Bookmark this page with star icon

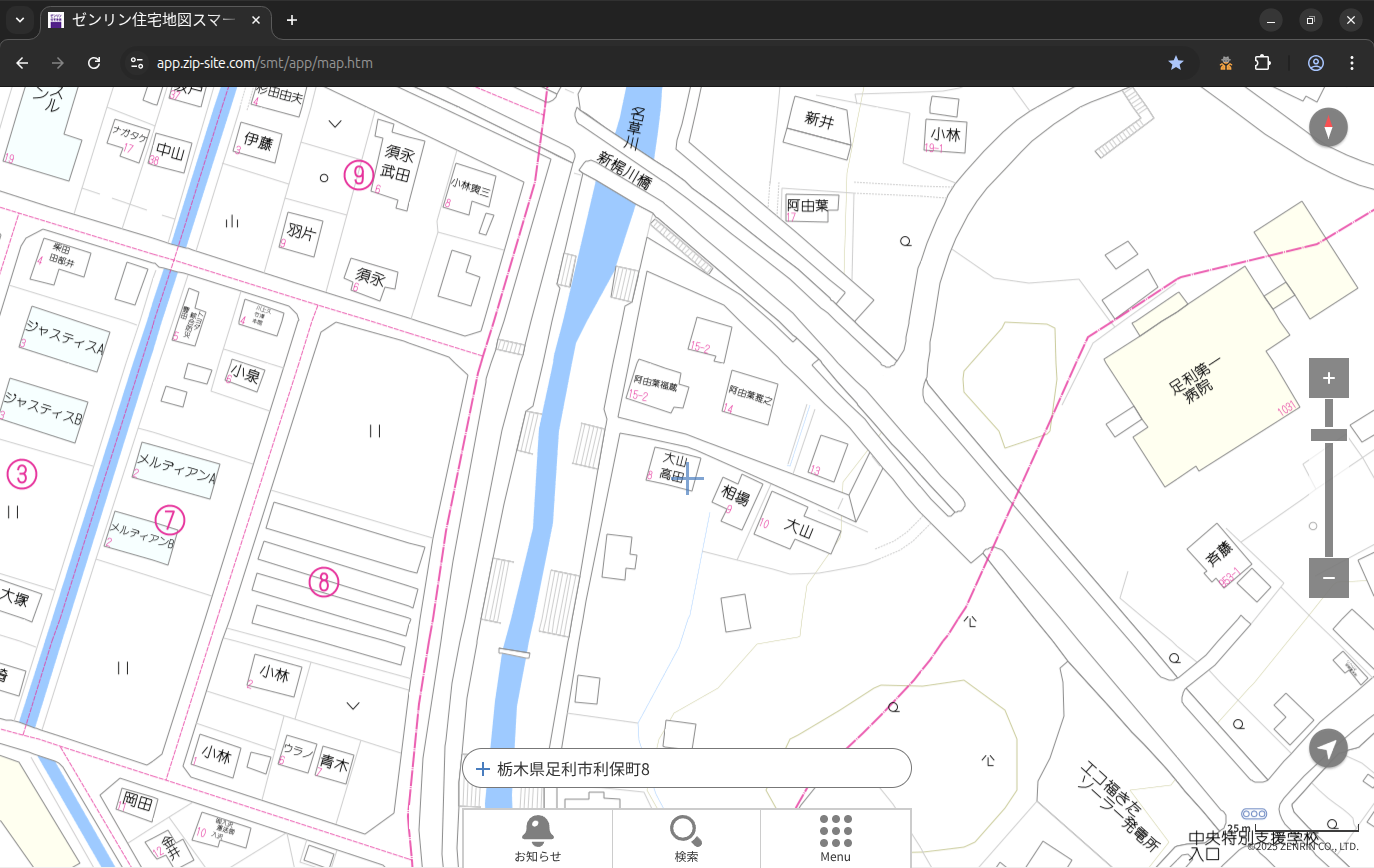pyautogui.click(x=1176, y=63)
